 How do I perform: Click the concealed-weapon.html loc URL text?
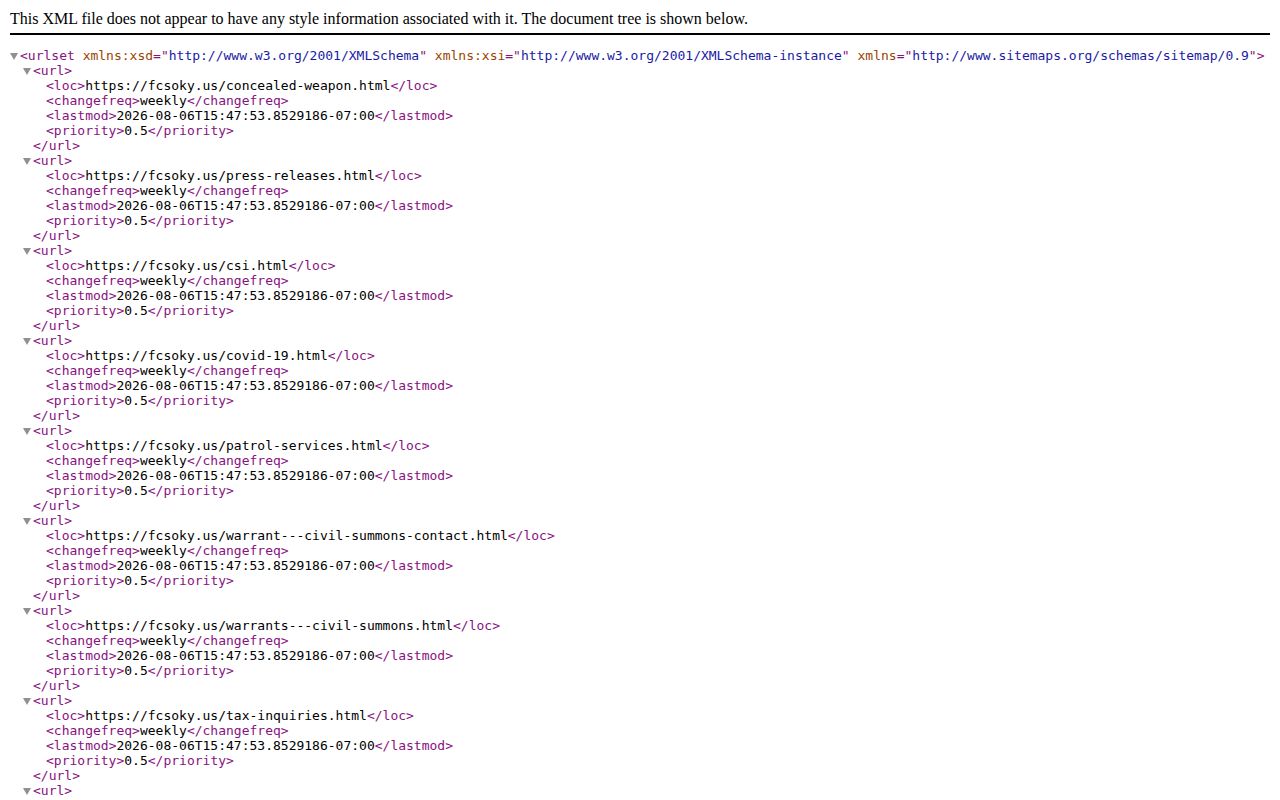click(x=238, y=86)
